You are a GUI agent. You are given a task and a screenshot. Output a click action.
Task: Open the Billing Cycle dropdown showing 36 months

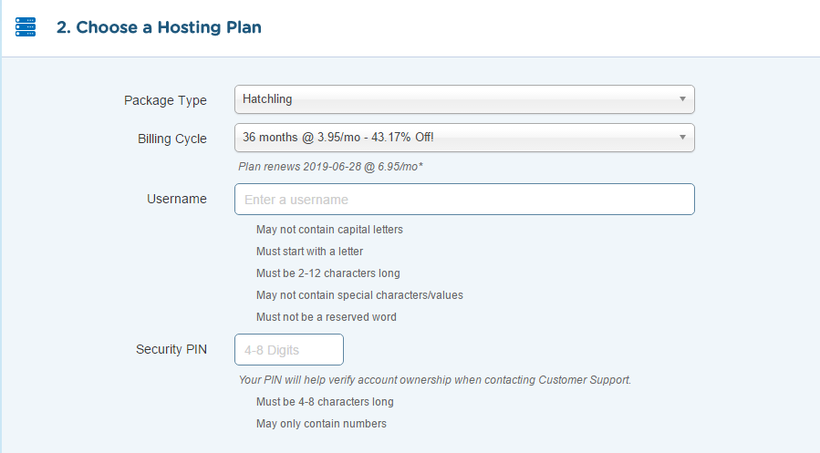pyautogui.click(x=464, y=138)
